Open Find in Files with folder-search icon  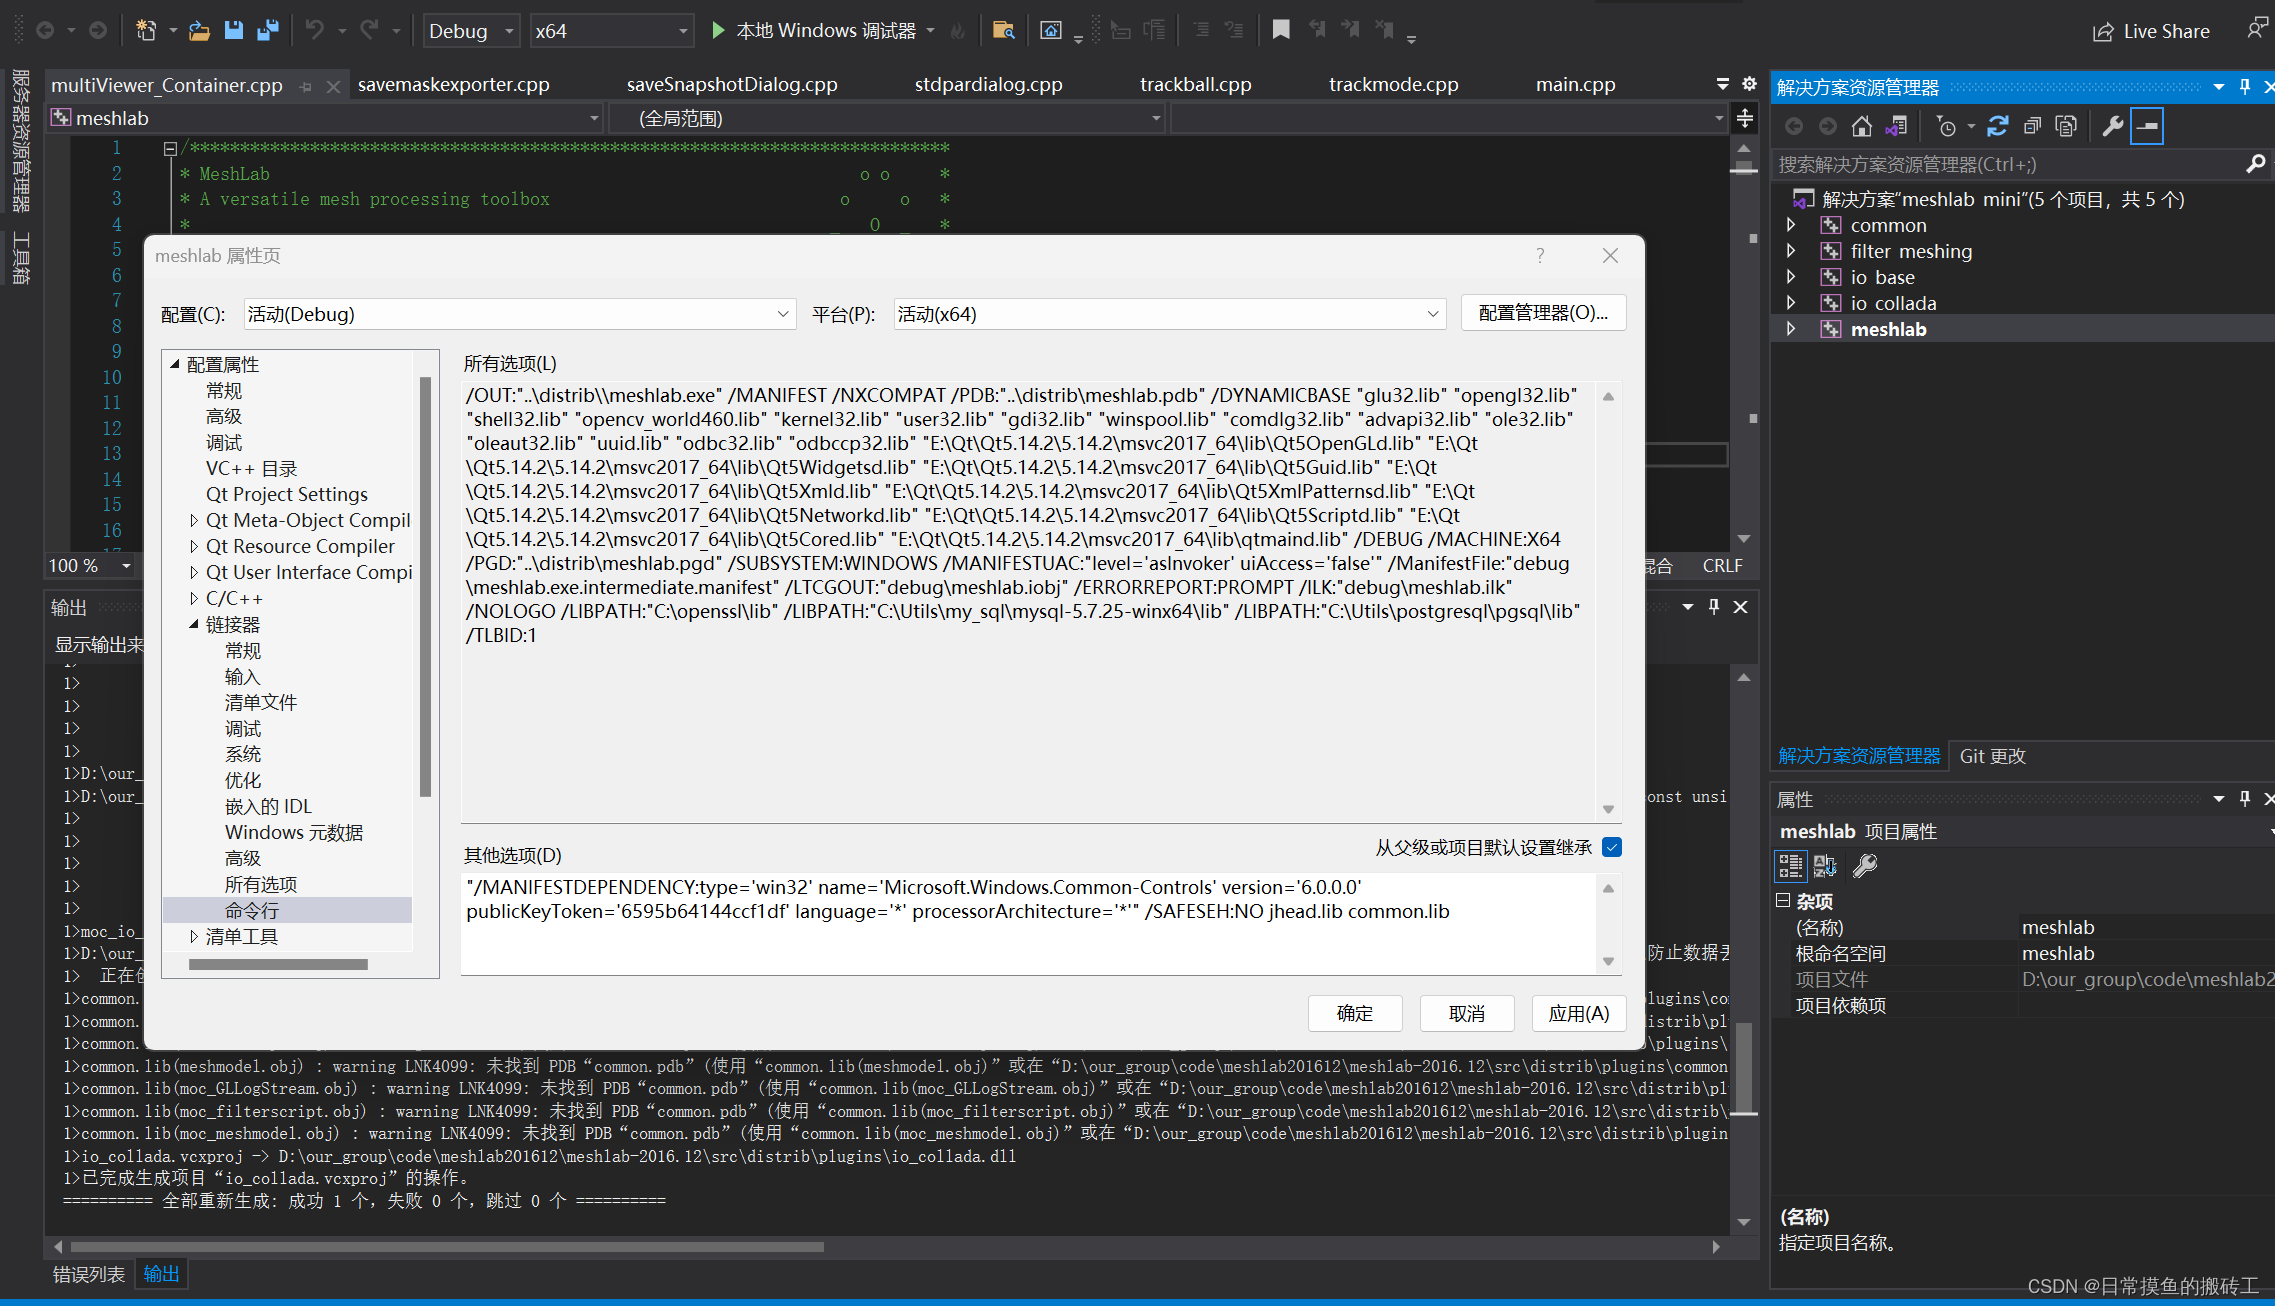(1003, 30)
